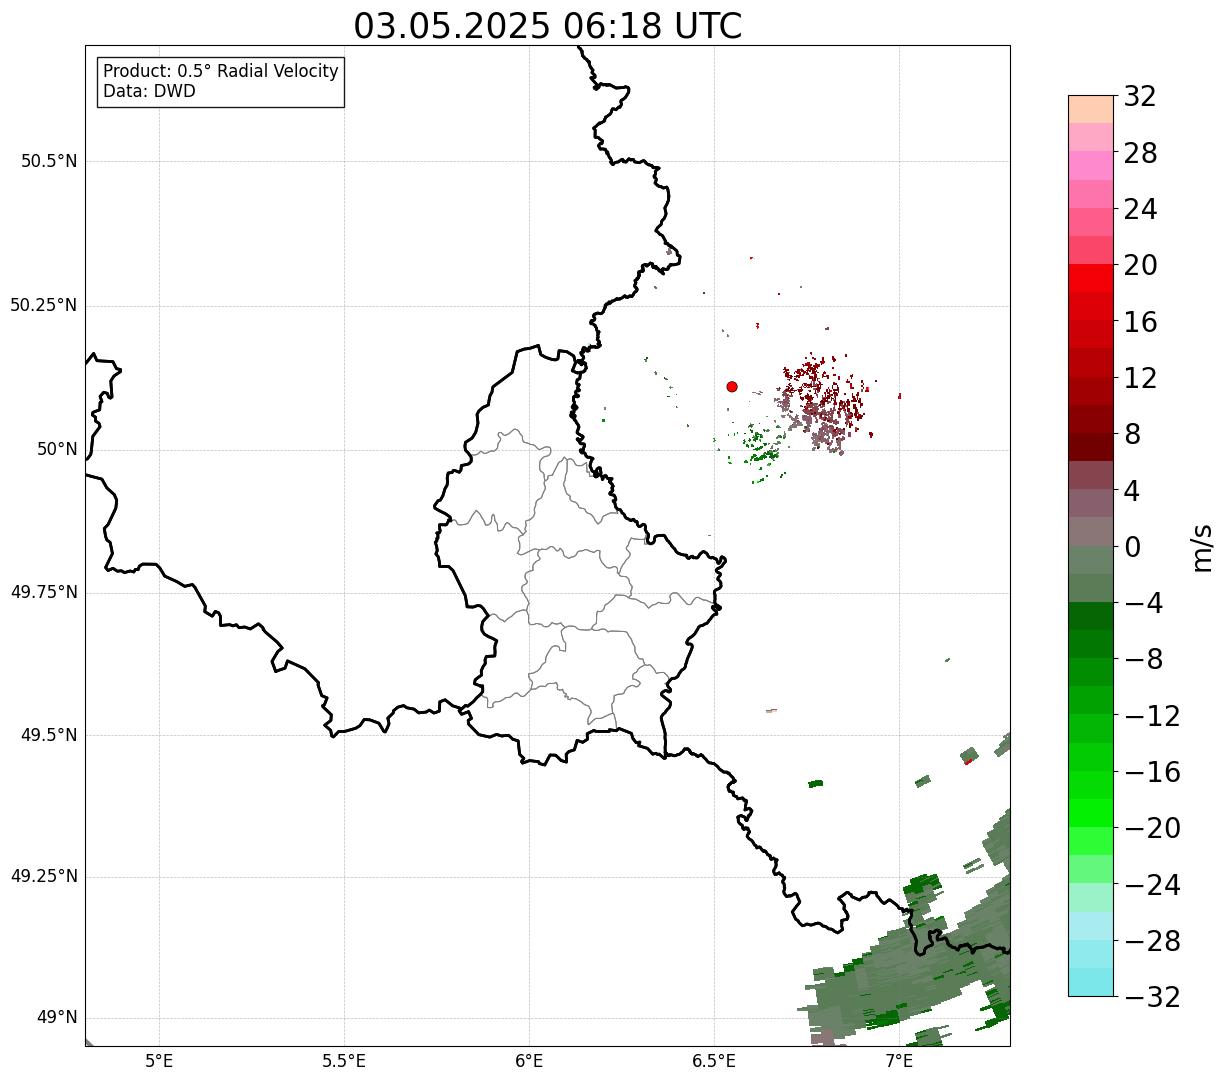The height and width of the screenshot is (1081, 1225).
Task: Click the colorbar 24 tick label
Action: coord(1140,210)
